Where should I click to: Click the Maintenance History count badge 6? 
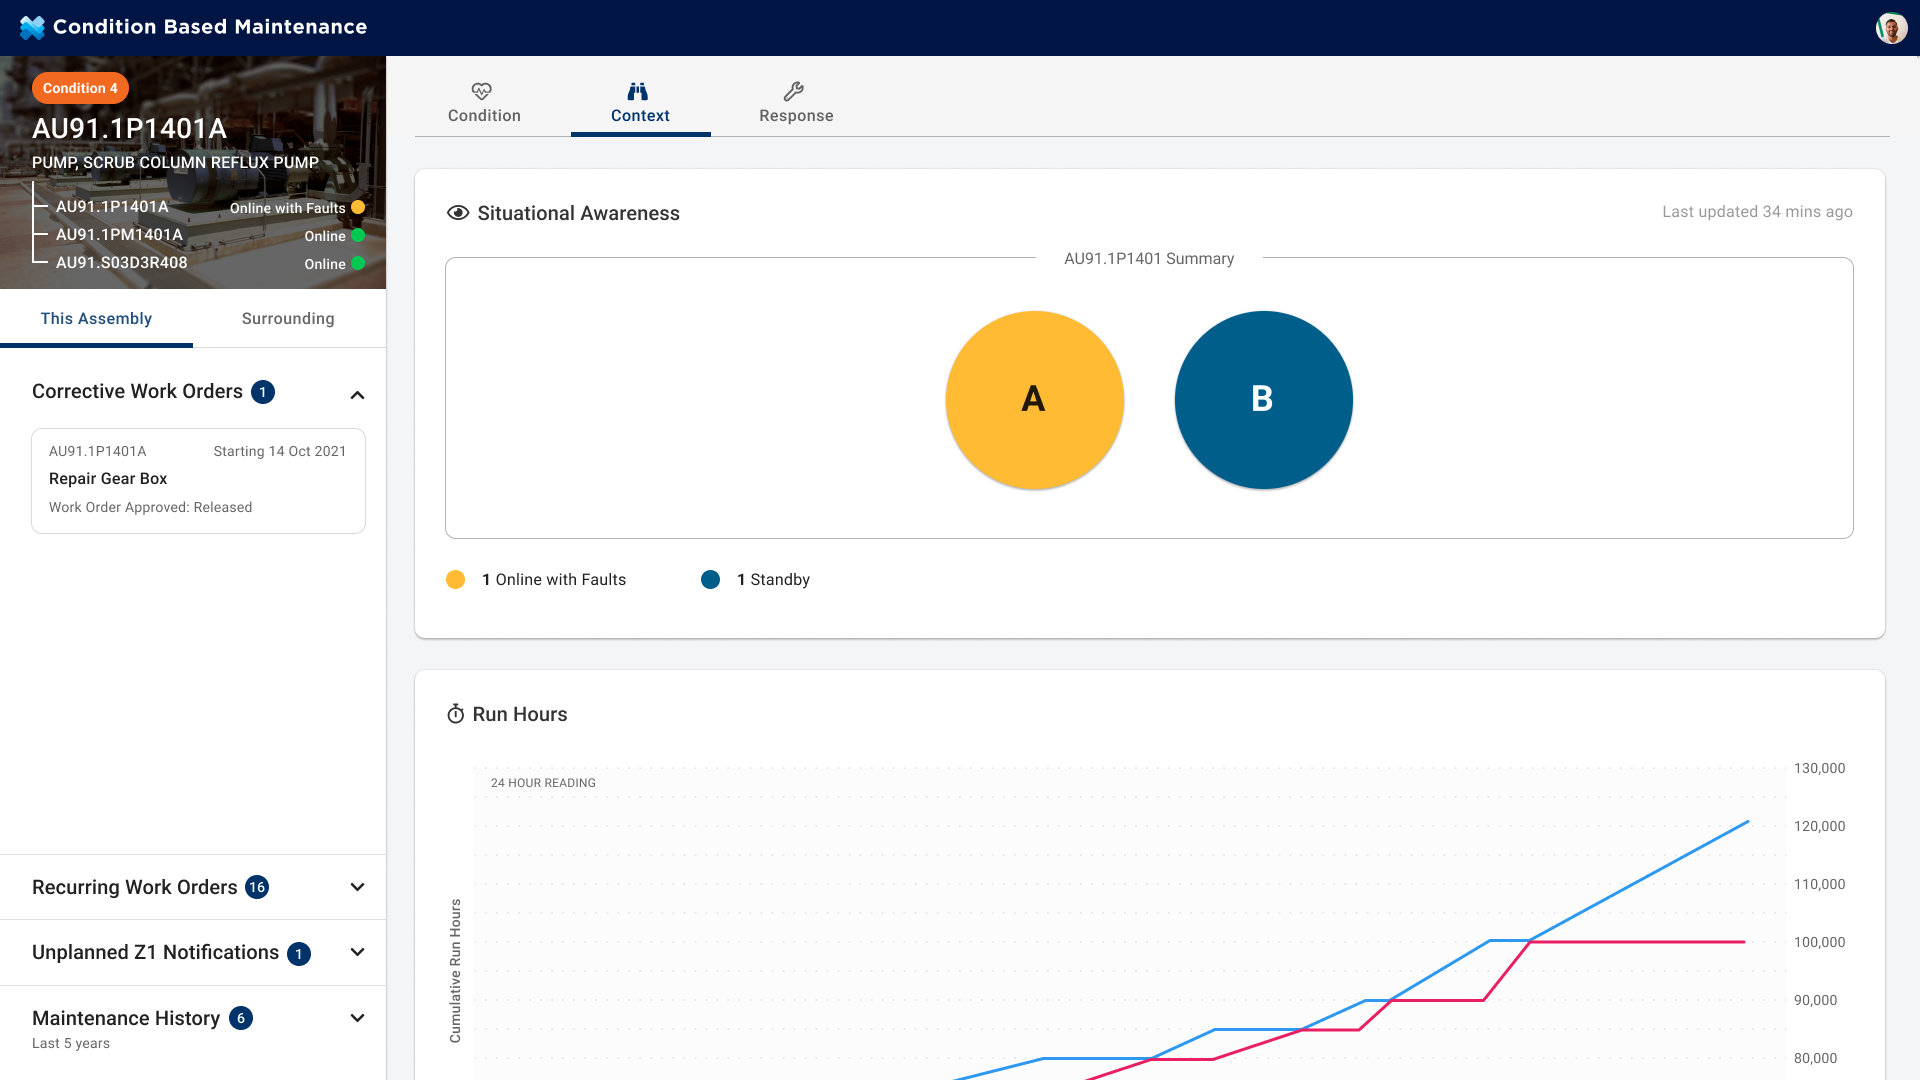point(241,1018)
